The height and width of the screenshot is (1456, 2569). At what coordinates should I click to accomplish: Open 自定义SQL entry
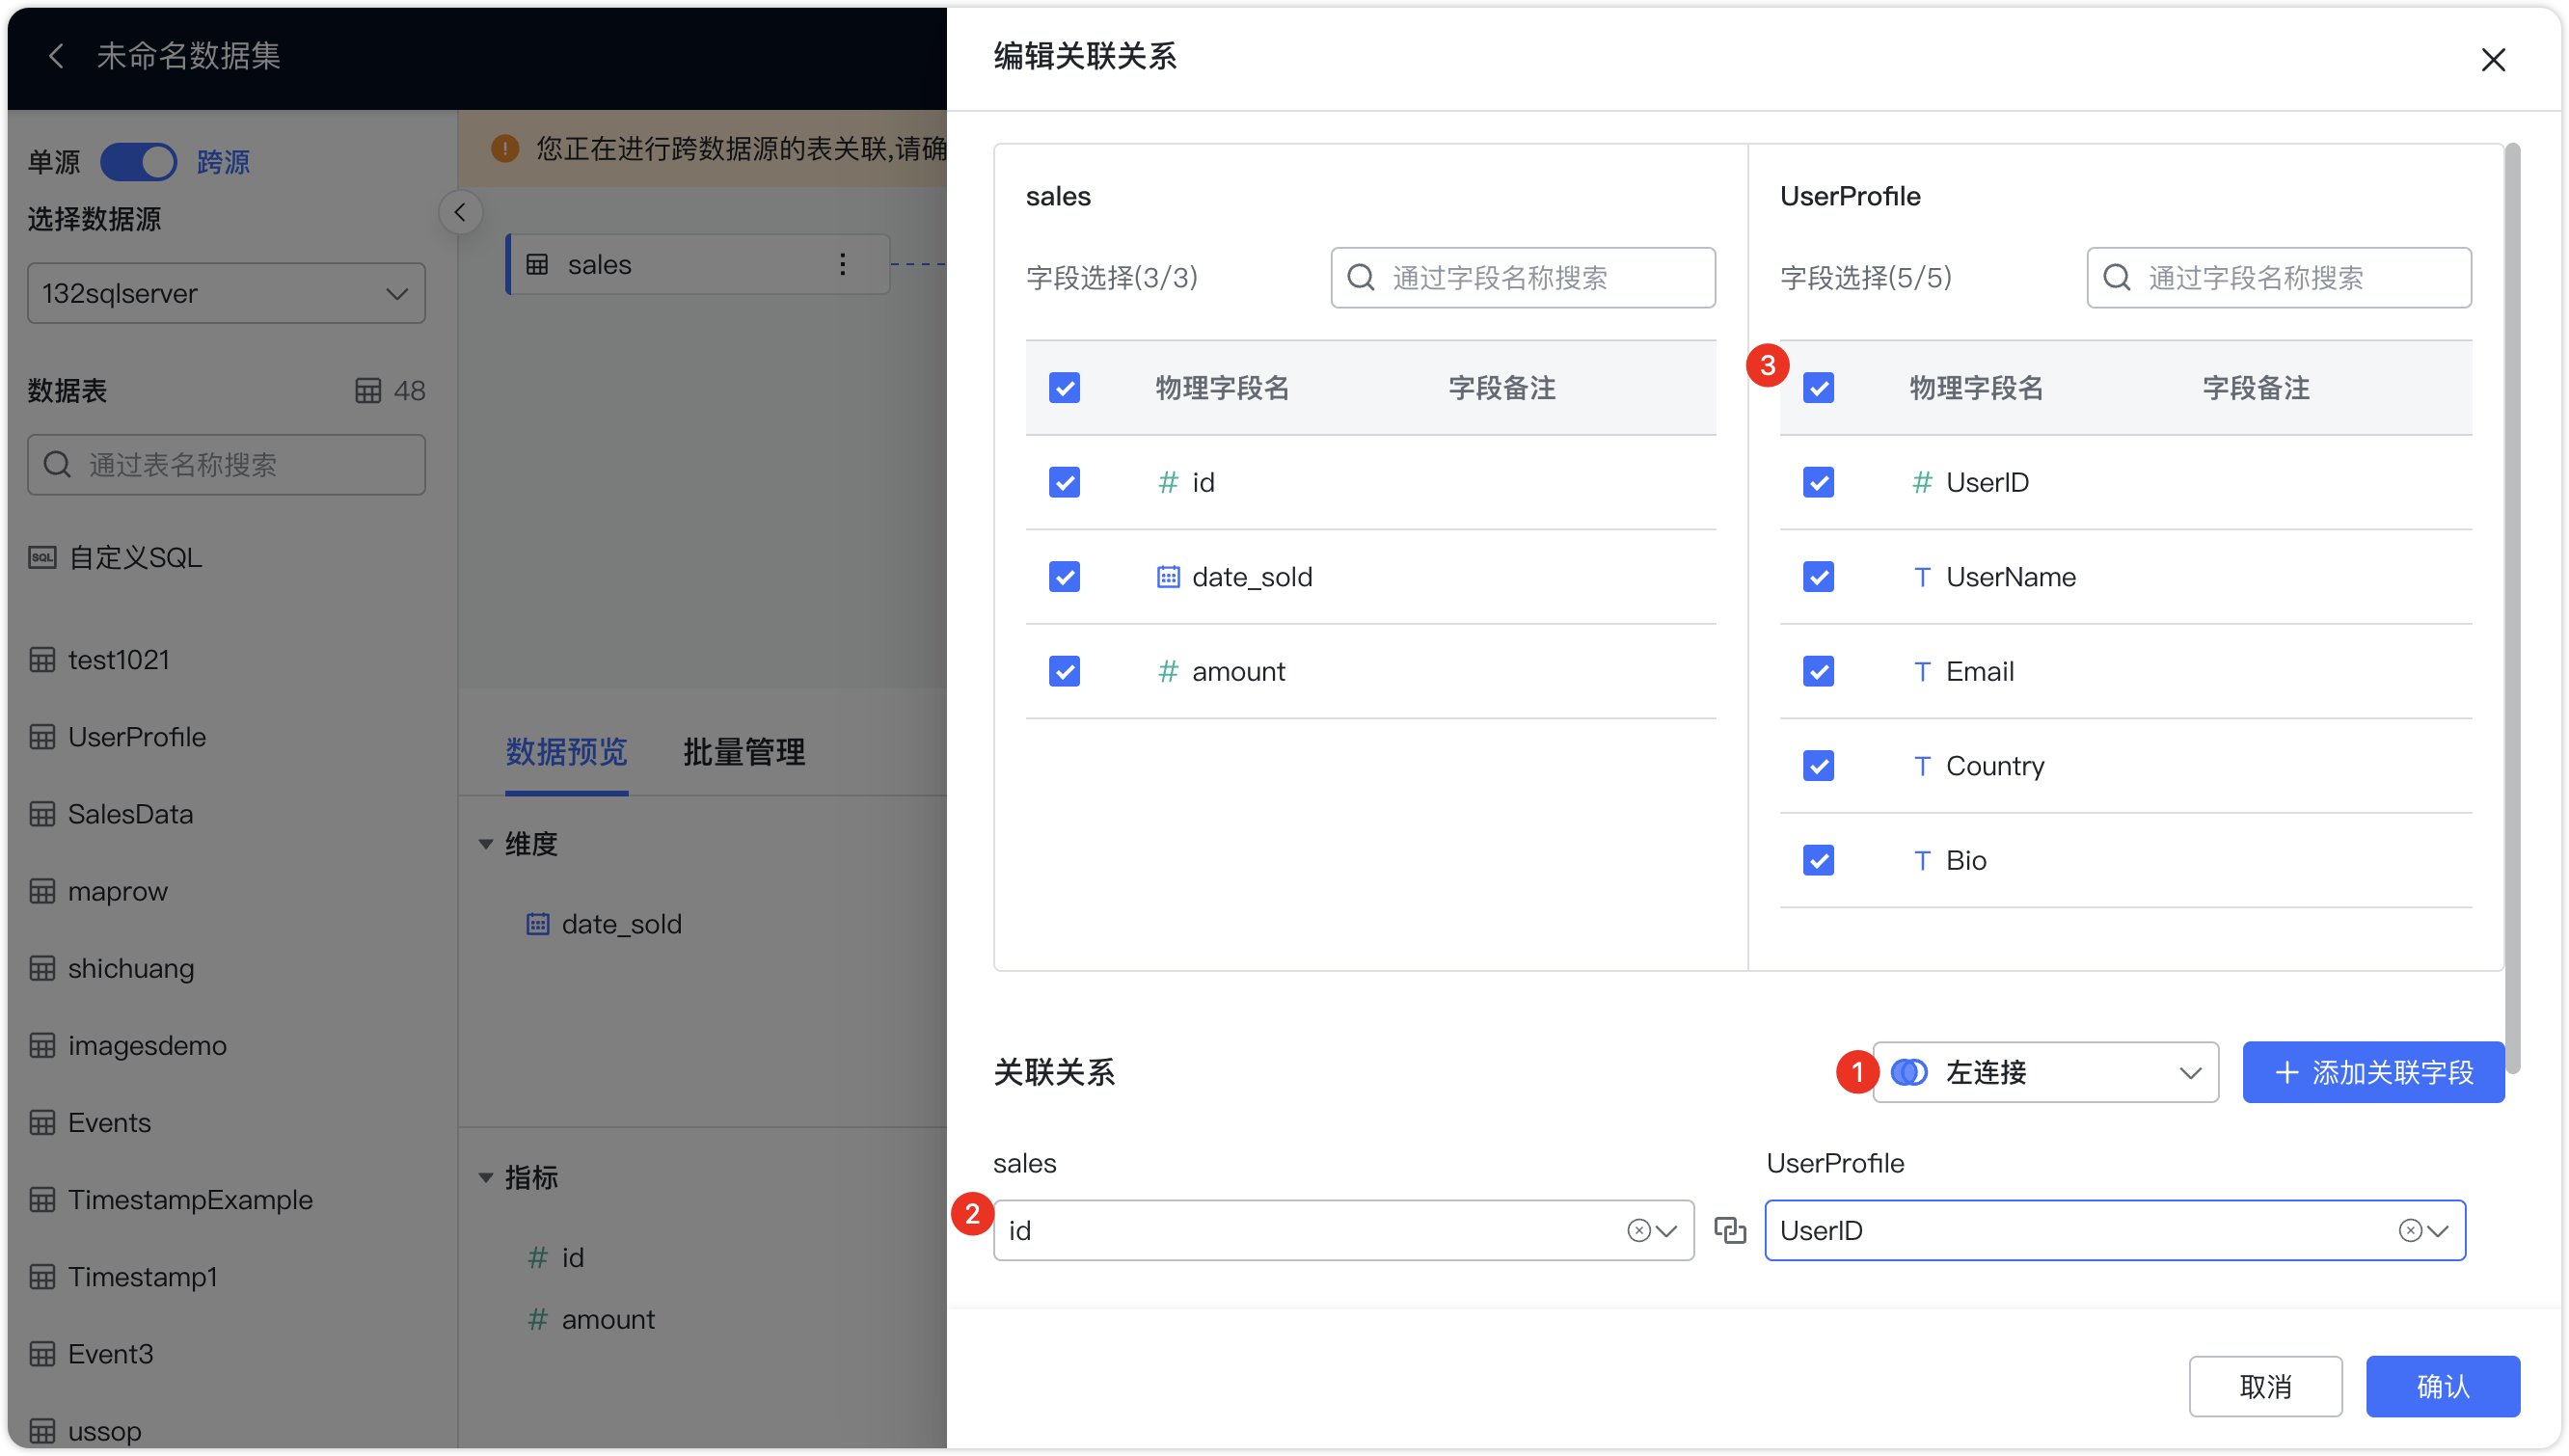coord(115,557)
